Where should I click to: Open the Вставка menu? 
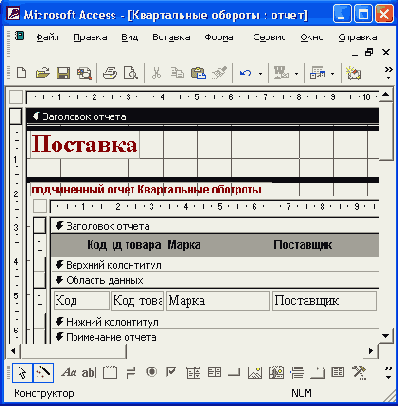point(171,37)
